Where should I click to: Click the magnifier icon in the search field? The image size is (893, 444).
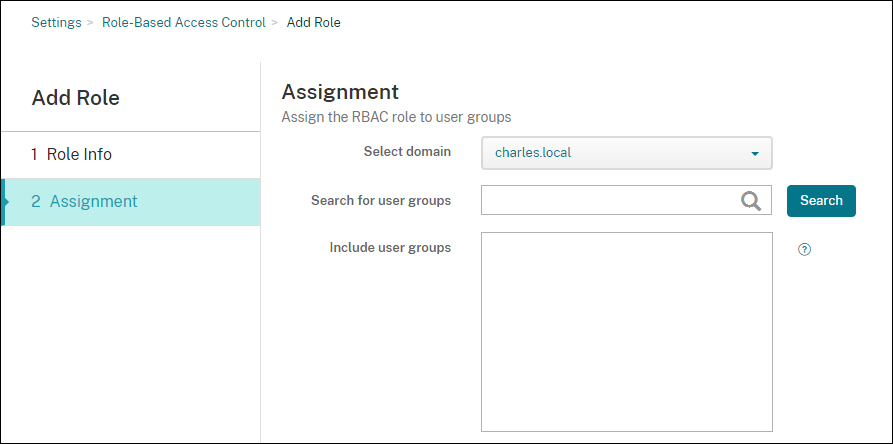click(751, 200)
